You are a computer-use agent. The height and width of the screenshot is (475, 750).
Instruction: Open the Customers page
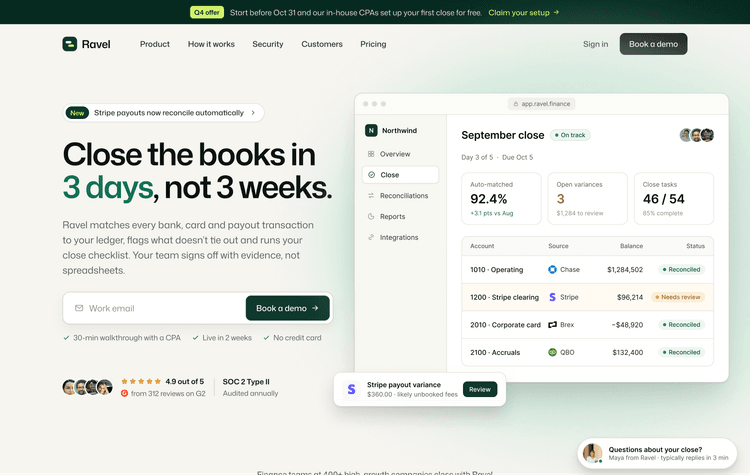[x=322, y=44]
